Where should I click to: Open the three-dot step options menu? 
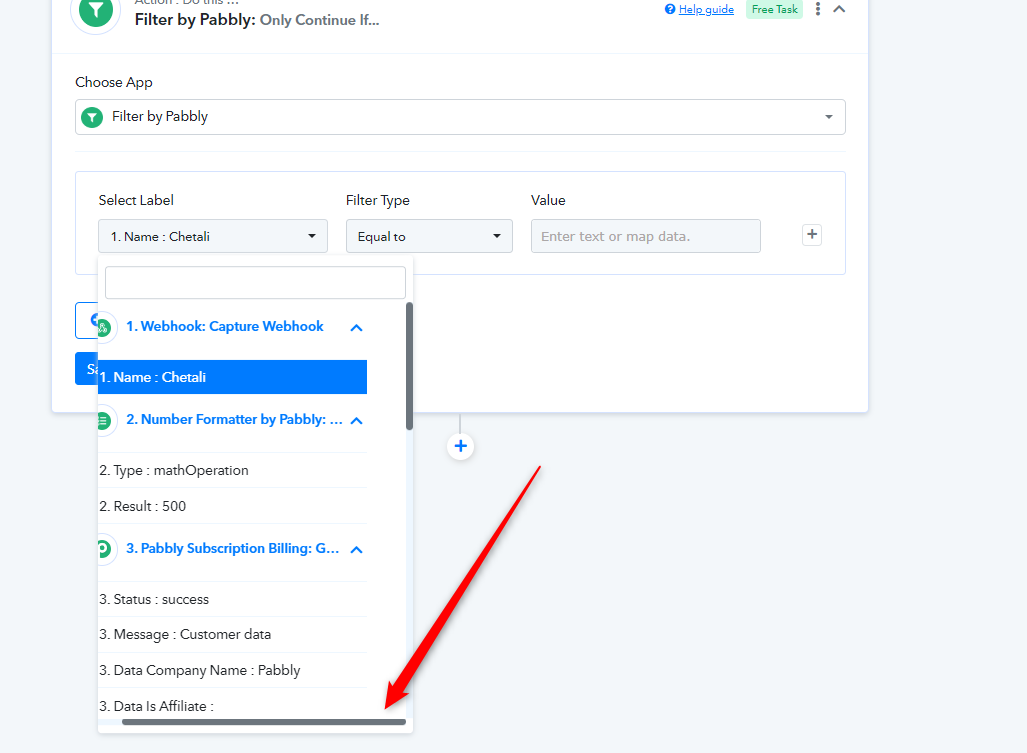click(817, 9)
